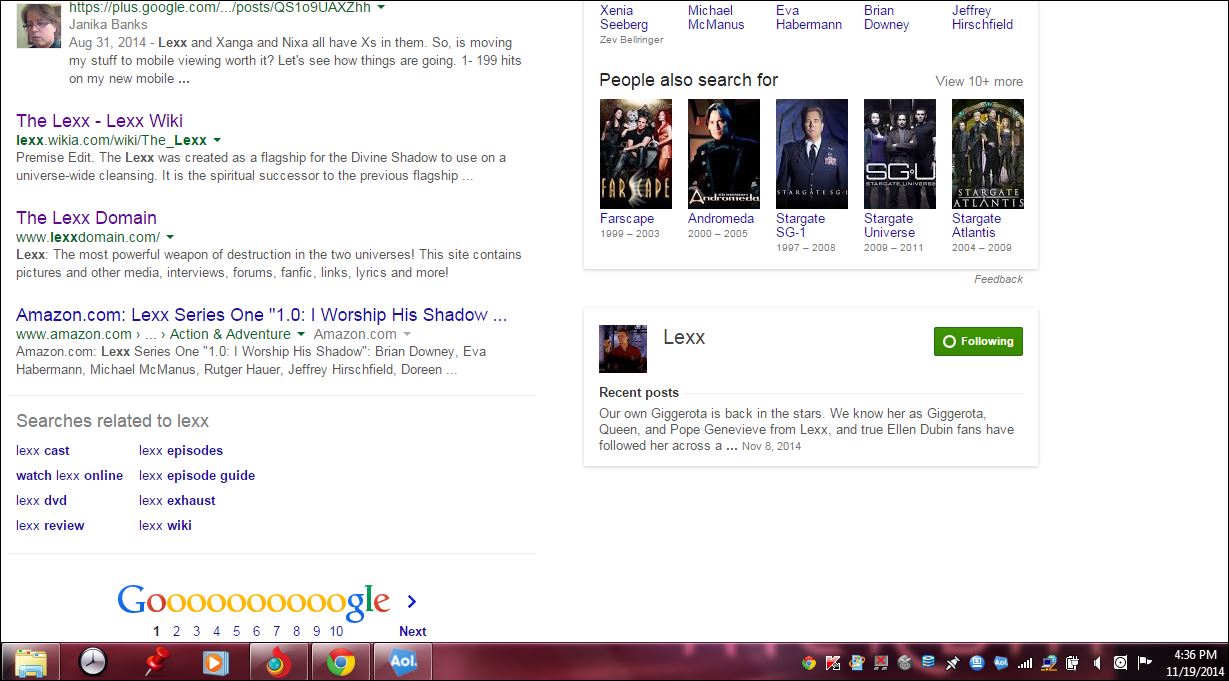Search related term watch lexx online
The height and width of the screenshot is (681, 1229).
tap(70, 475)
